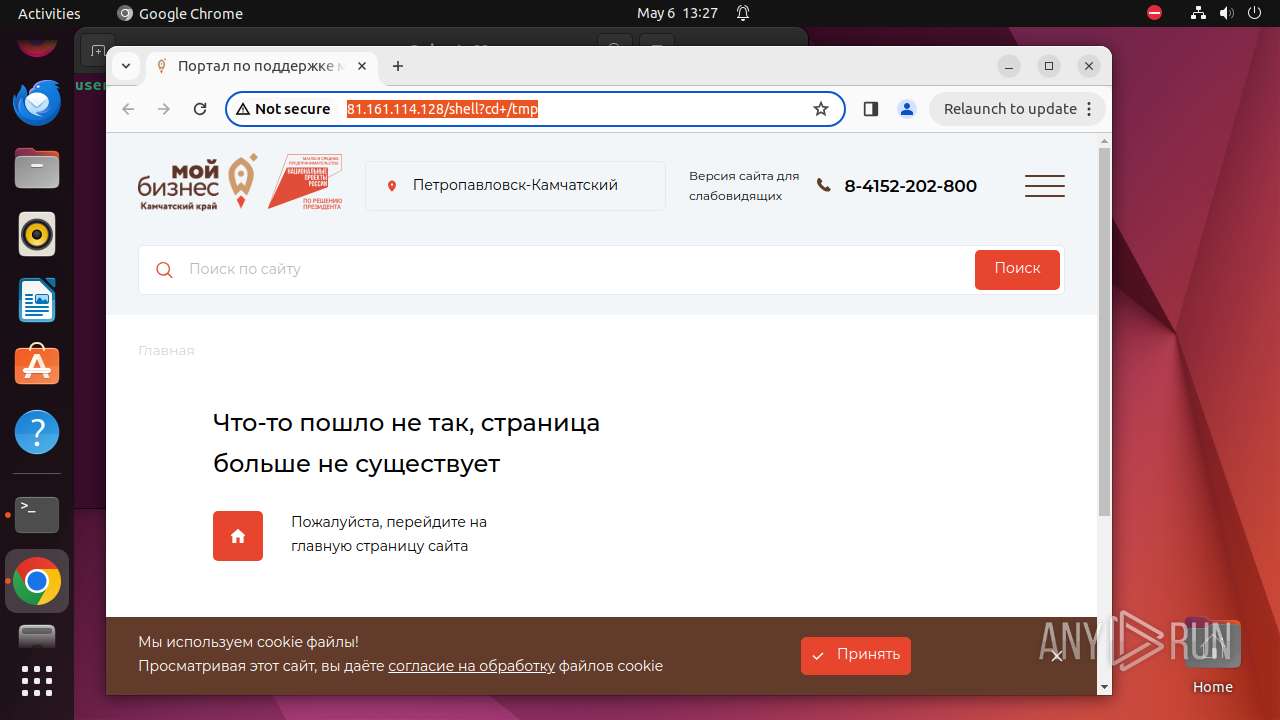This screenshot has height=720, width=1280.
Task: Click the Not secure warning indicator
Action: tap(283, 109)
